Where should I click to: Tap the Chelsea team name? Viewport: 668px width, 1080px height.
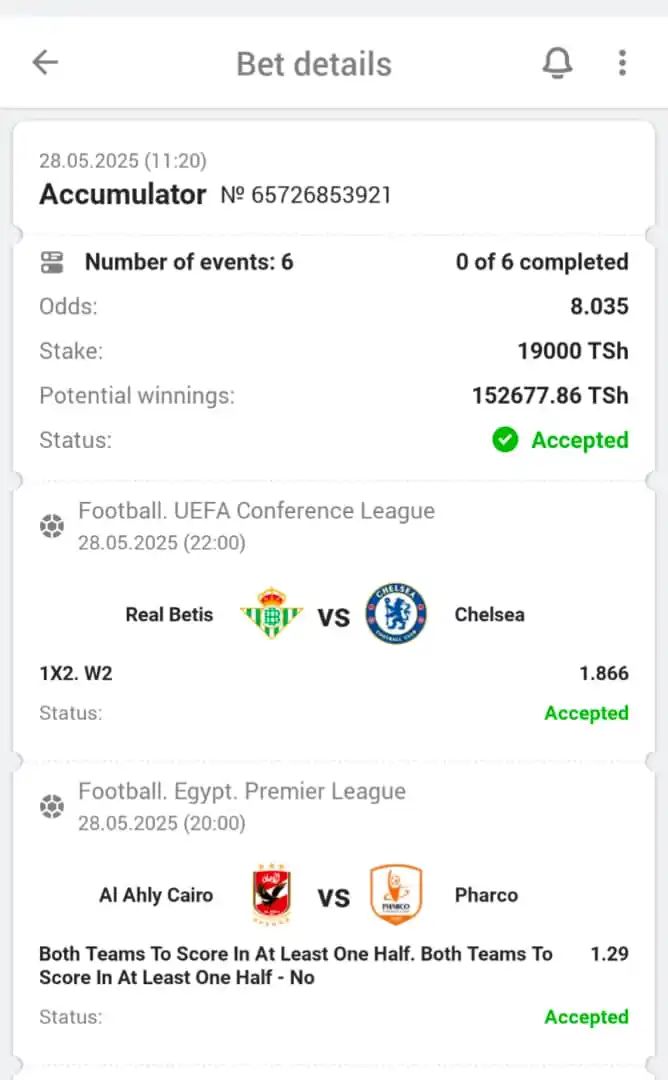click(490, 614)
